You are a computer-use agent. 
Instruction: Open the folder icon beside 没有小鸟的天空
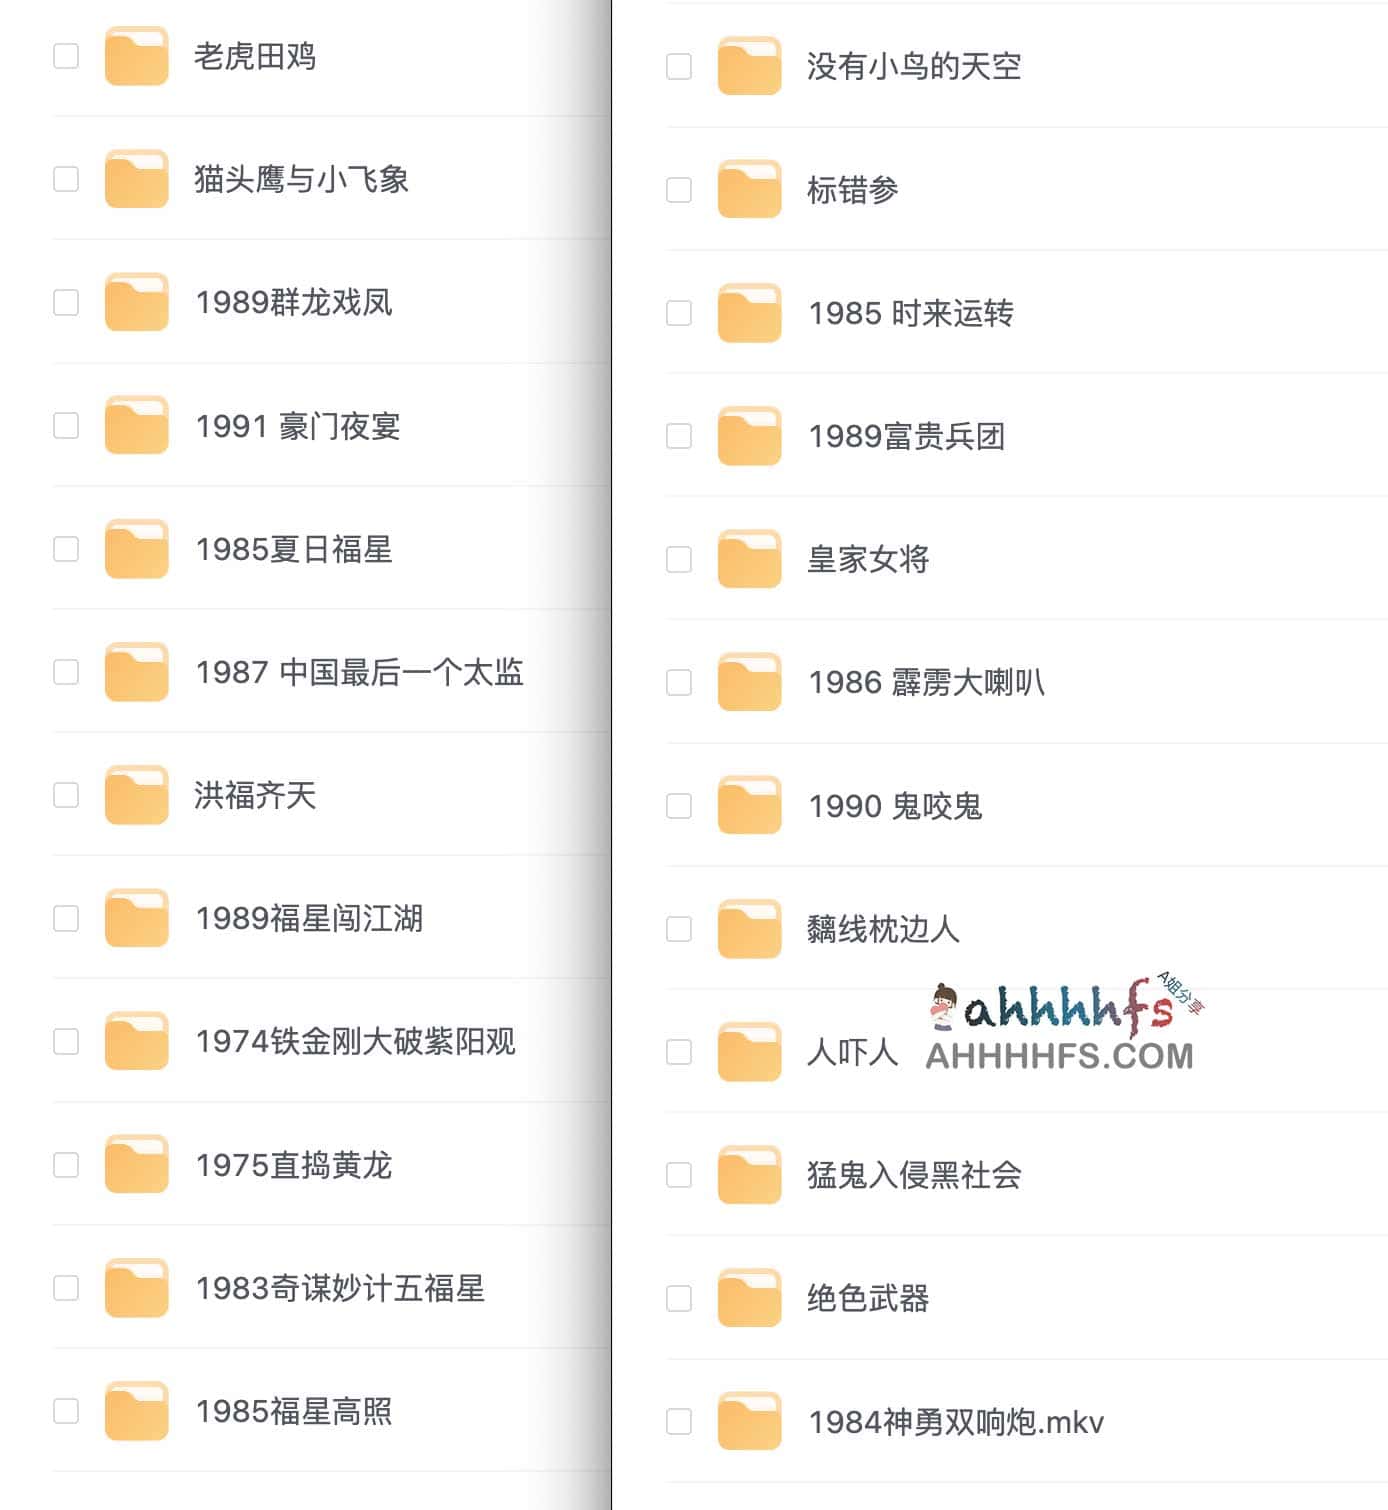coord(749,66)
